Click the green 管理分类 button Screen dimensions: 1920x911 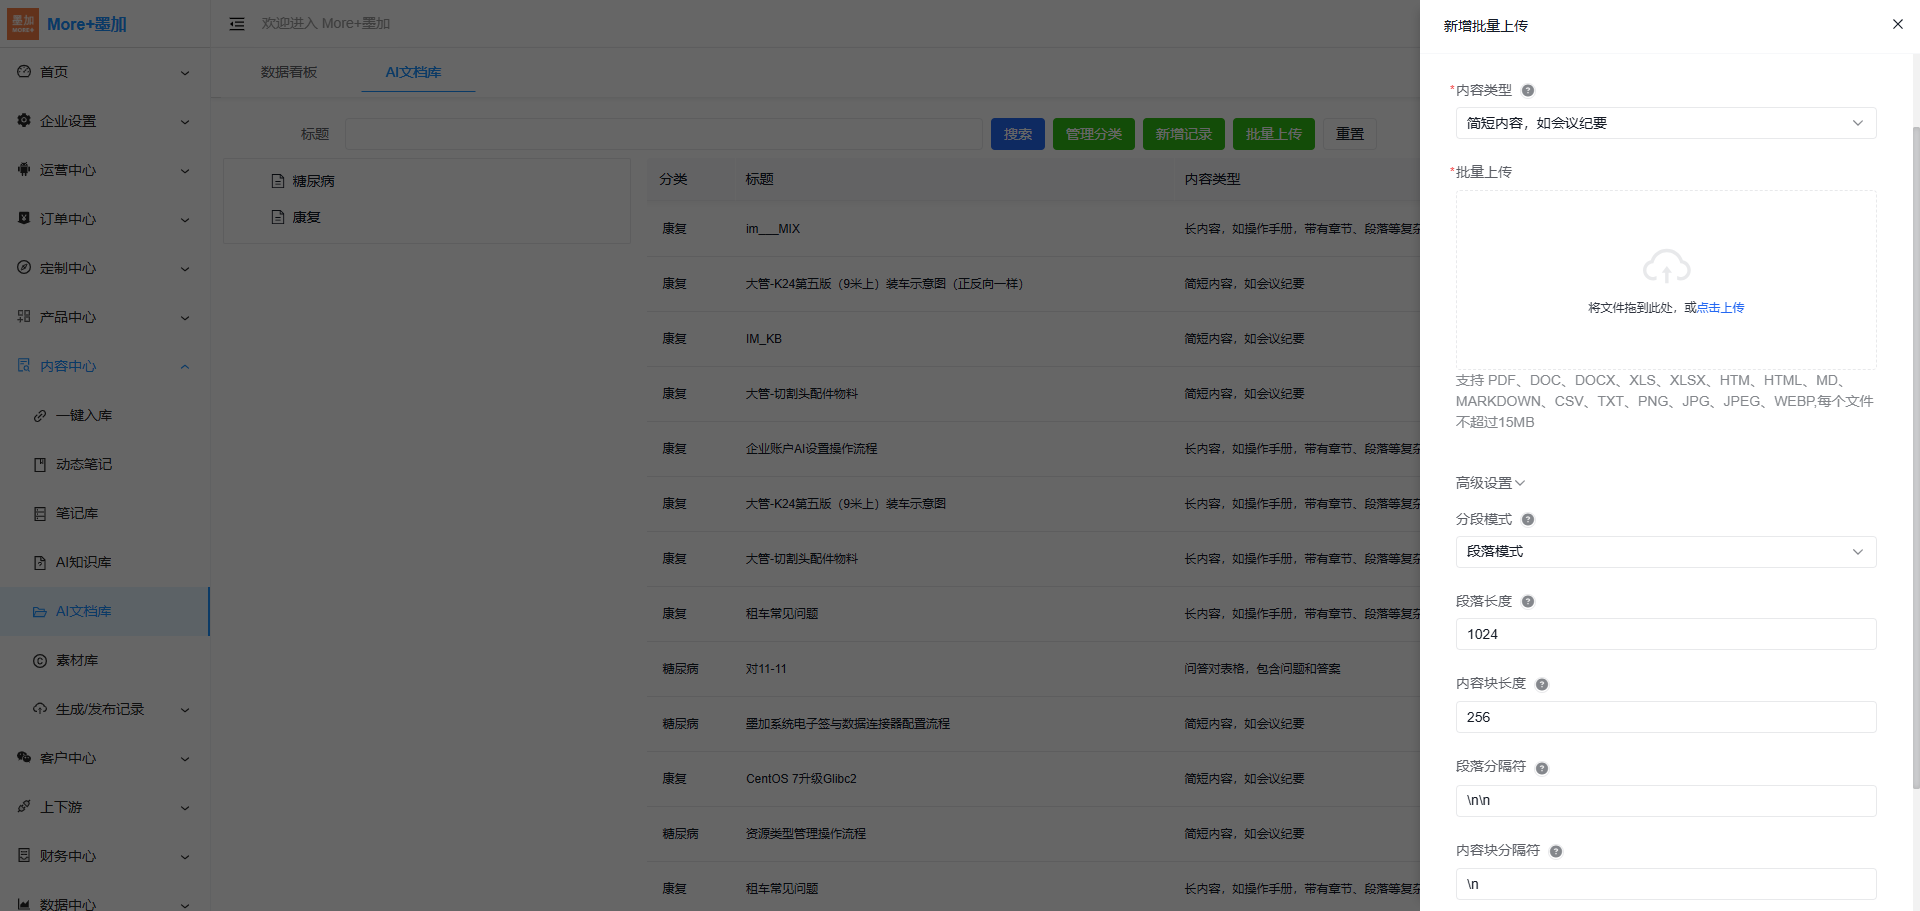[1093, 134]
